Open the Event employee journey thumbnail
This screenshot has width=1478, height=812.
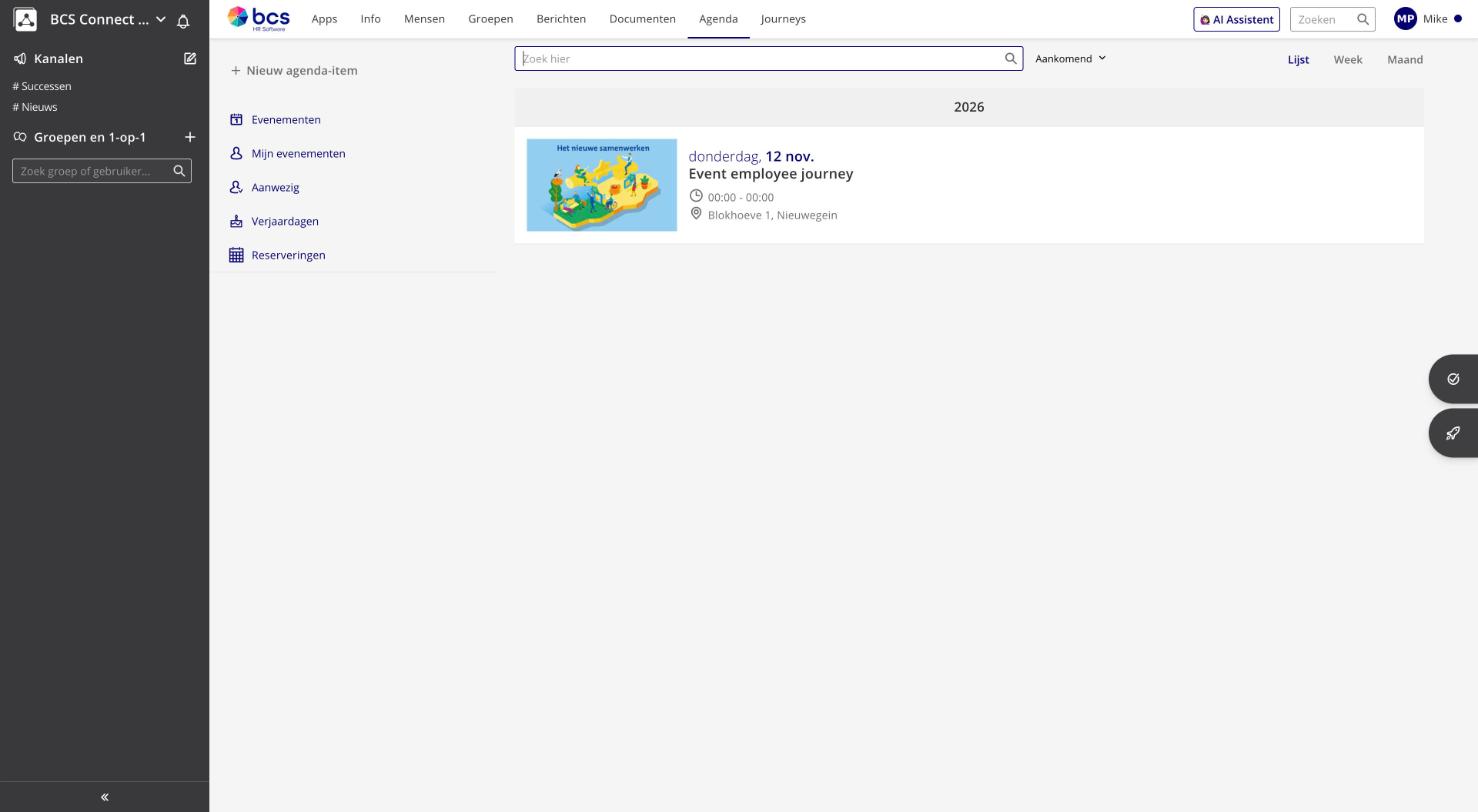pos(602,185)
